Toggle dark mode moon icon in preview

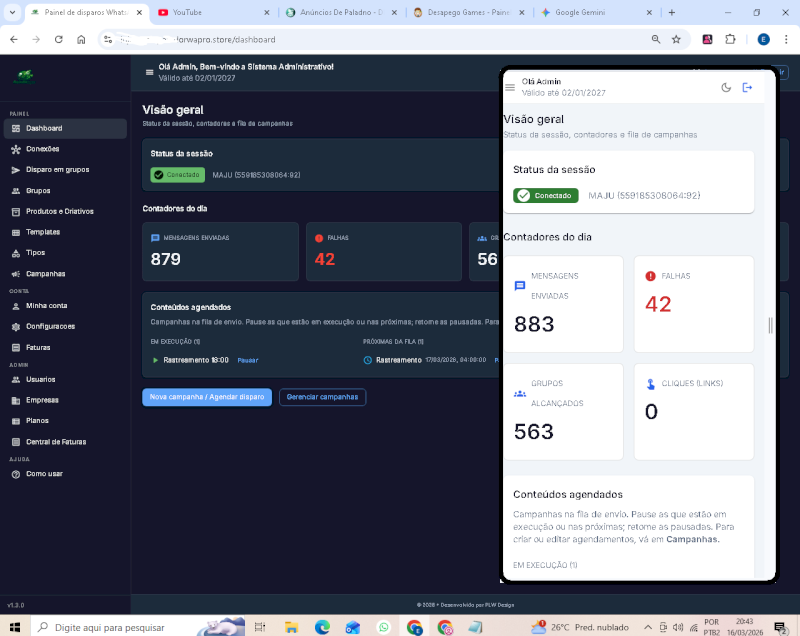[726, 88]
